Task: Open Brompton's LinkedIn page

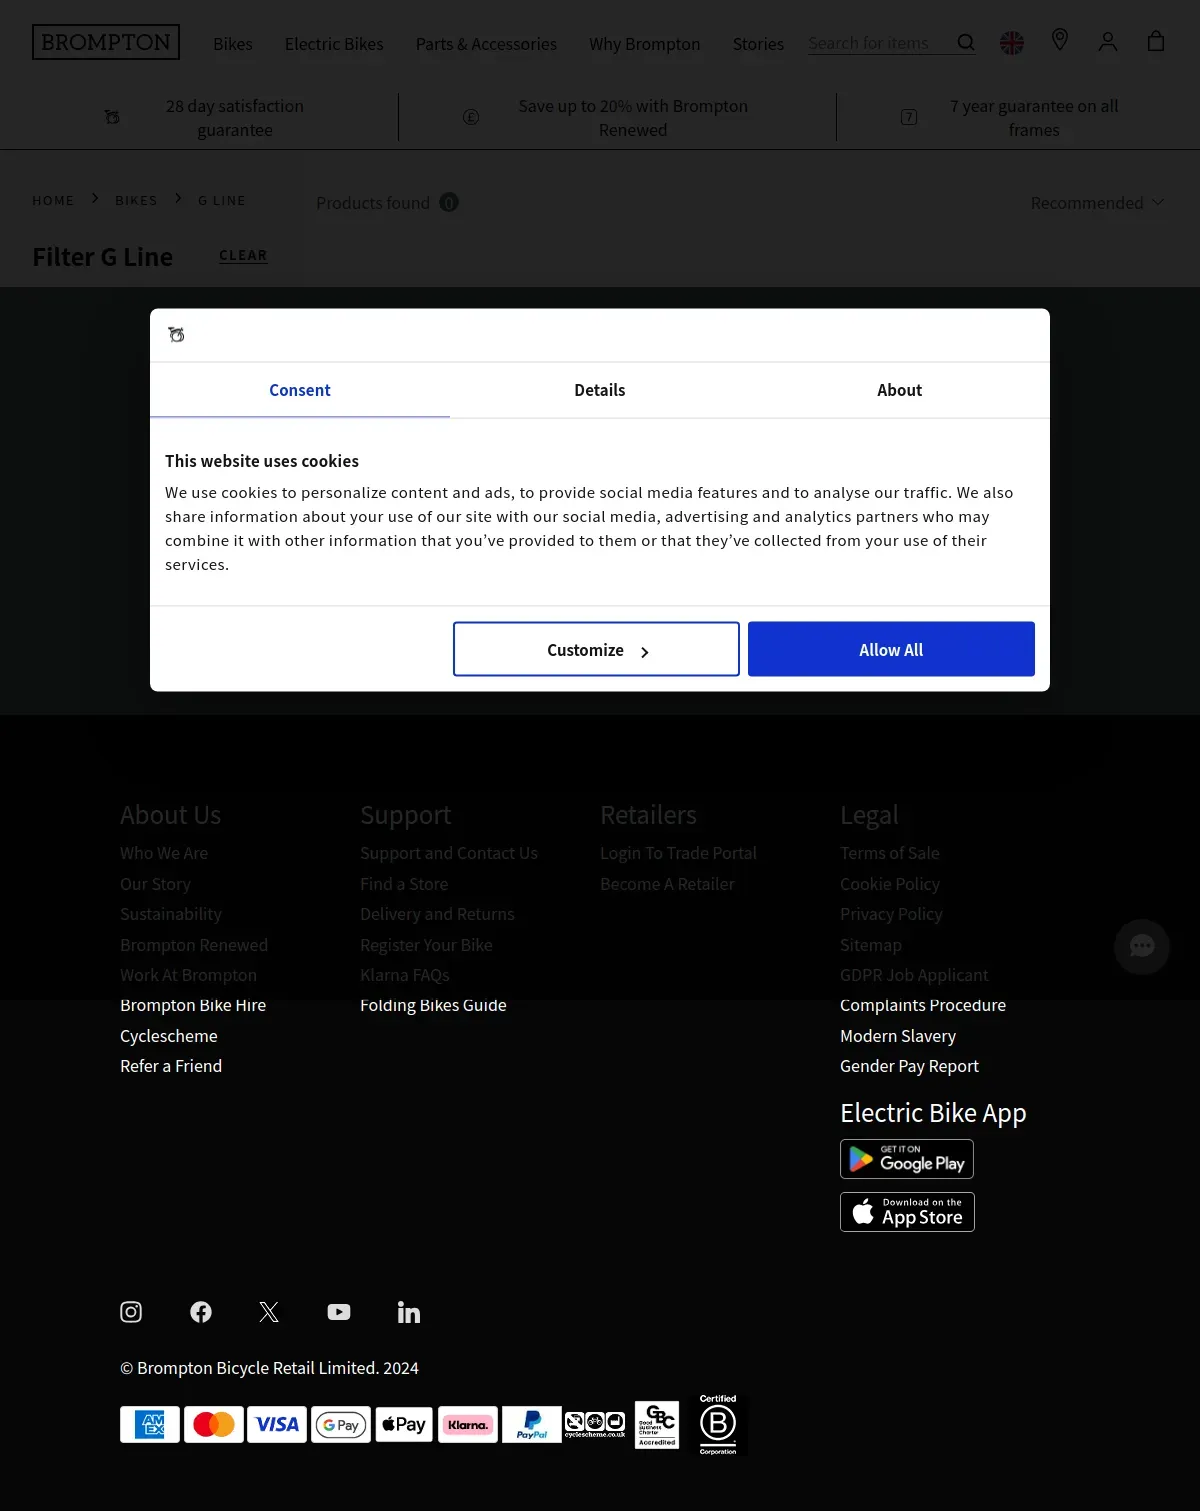Action: point(409,1312)
